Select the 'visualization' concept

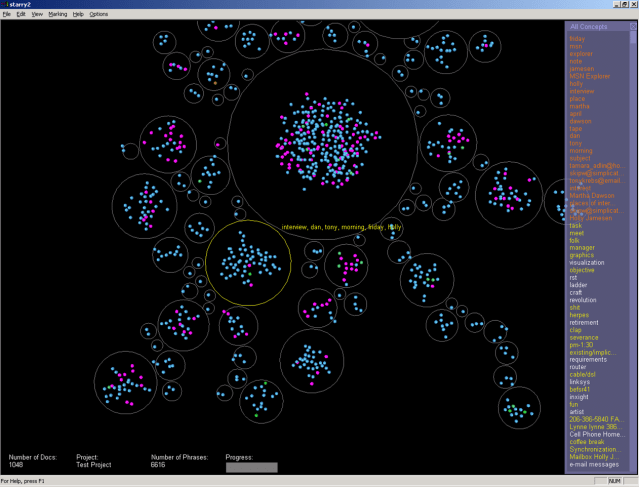(589, 262)
